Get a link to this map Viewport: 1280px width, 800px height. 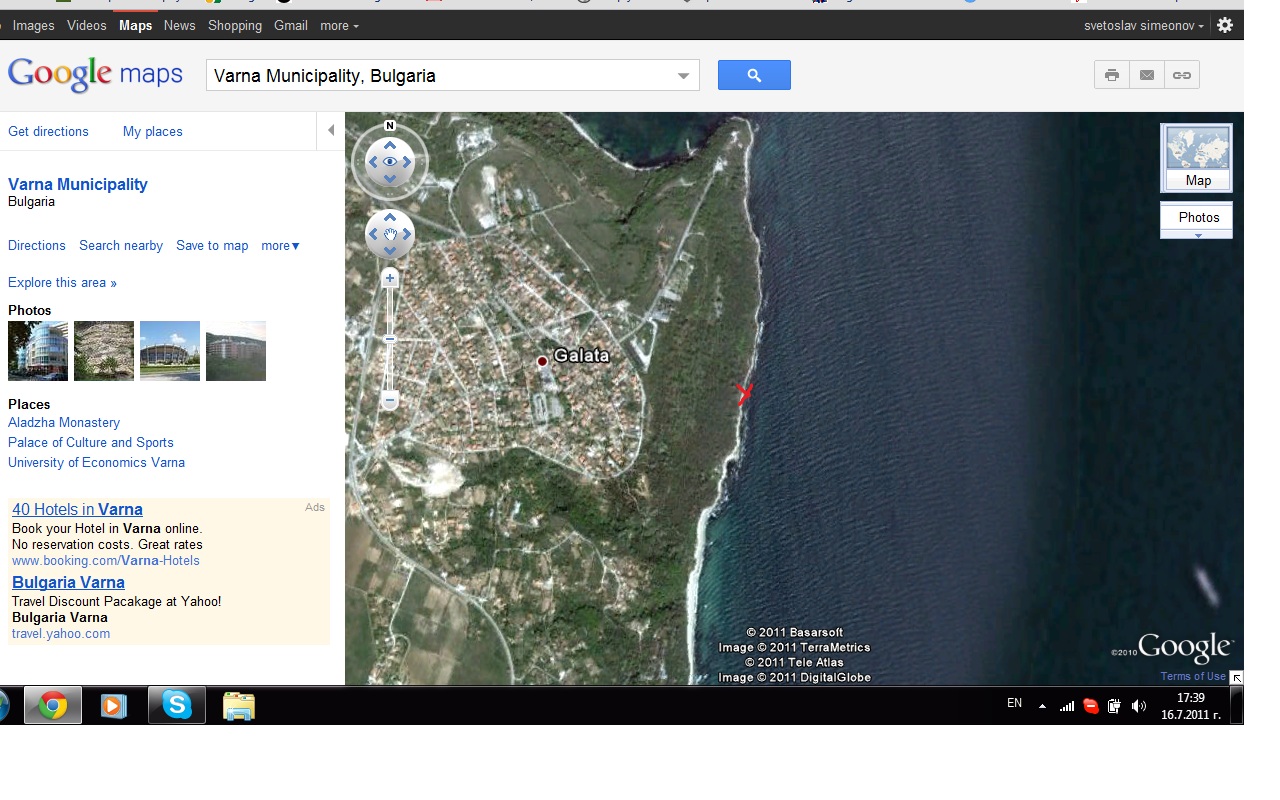(1182, 75)
